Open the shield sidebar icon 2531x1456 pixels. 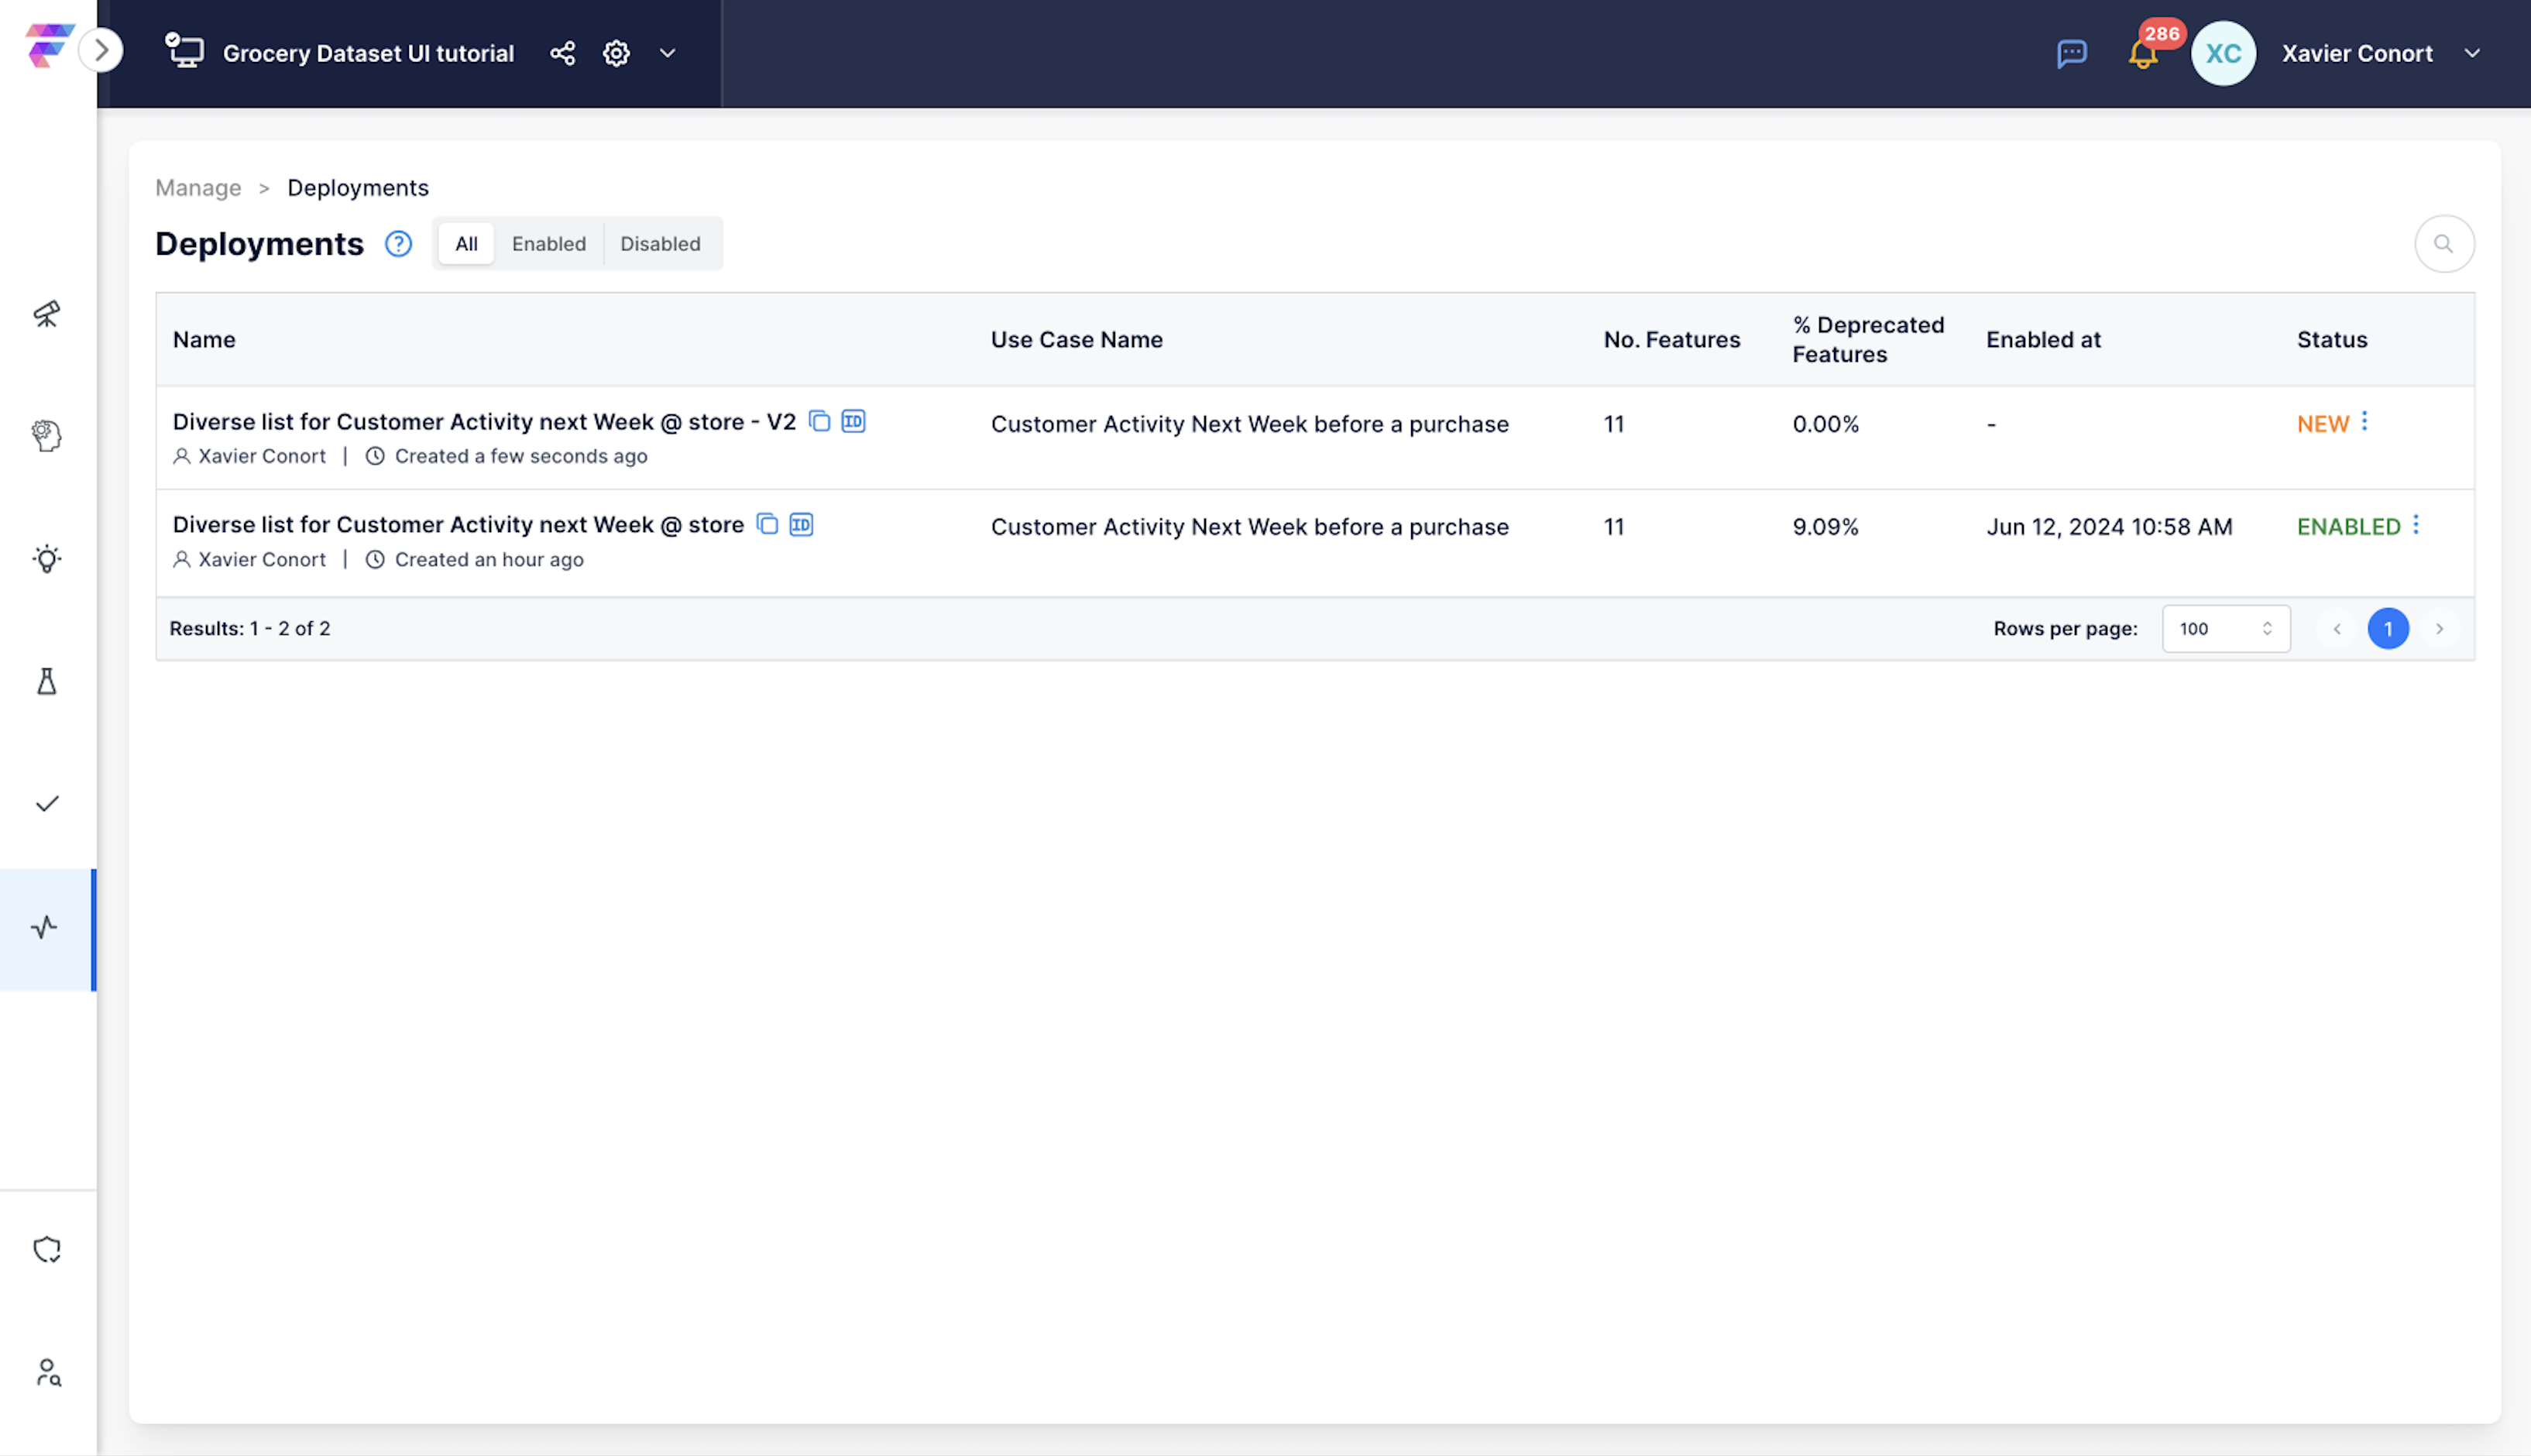click(x=47, y=1249)
